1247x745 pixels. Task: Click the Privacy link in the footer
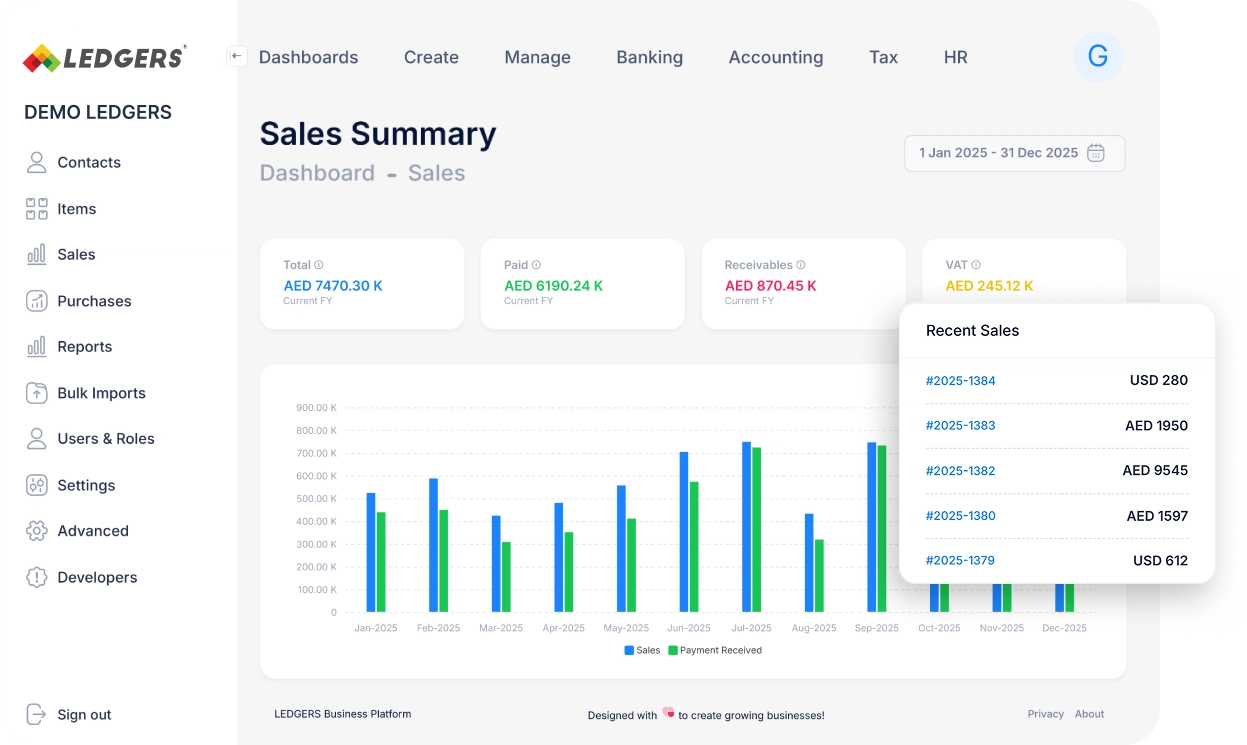1046,714
